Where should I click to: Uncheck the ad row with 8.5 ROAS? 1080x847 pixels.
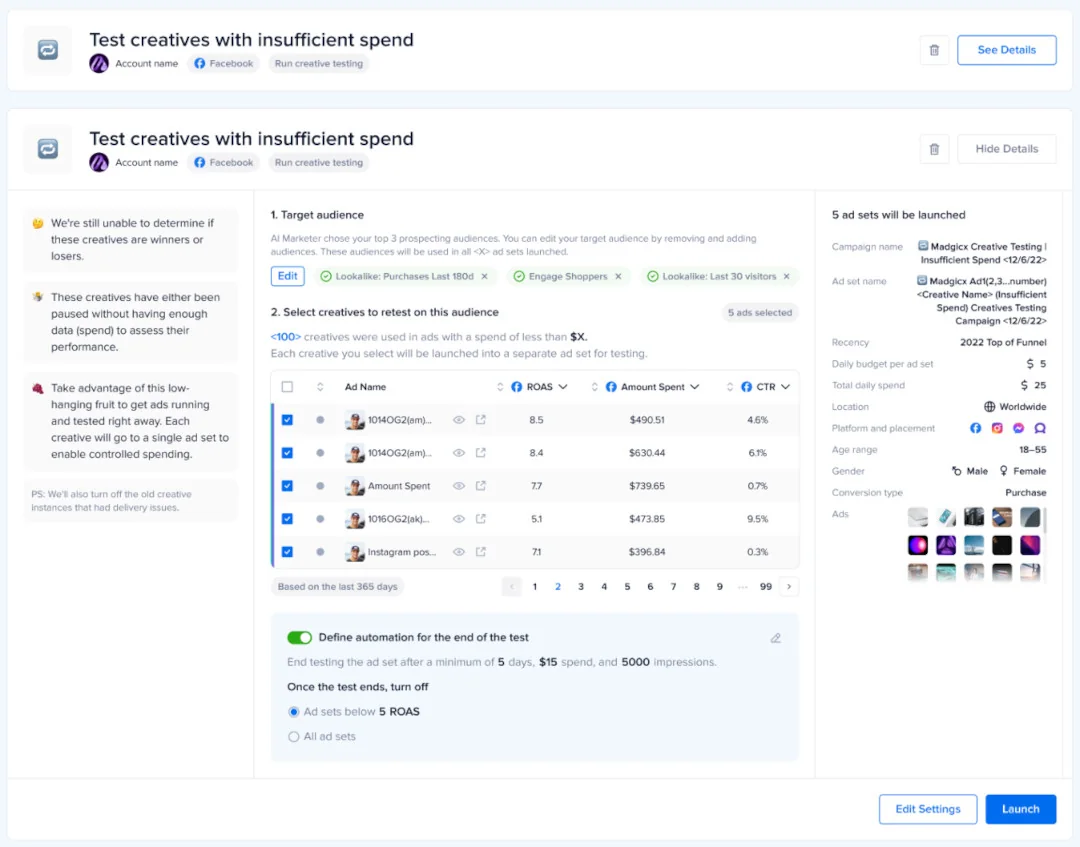click(287, 419)
